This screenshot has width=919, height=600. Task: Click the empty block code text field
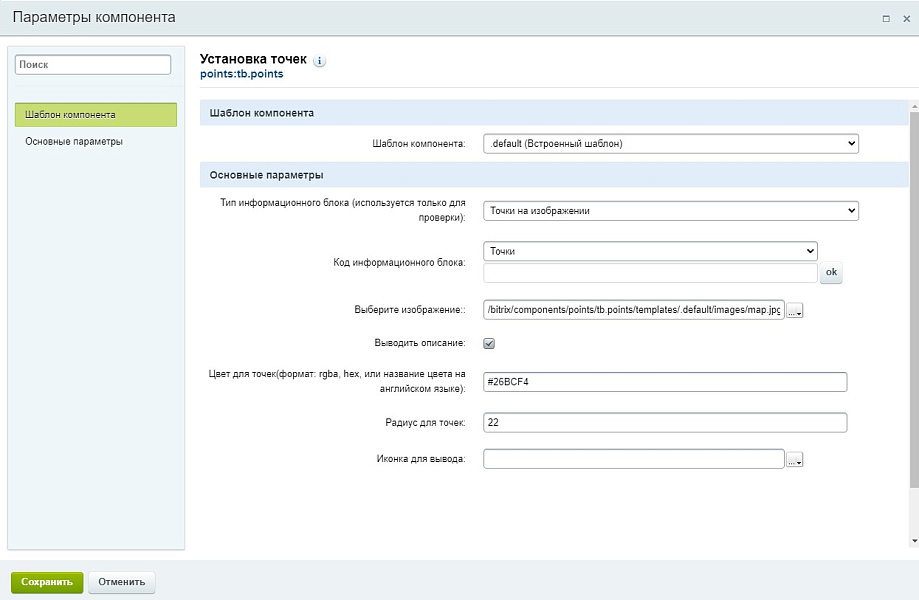tap(650, 273)
